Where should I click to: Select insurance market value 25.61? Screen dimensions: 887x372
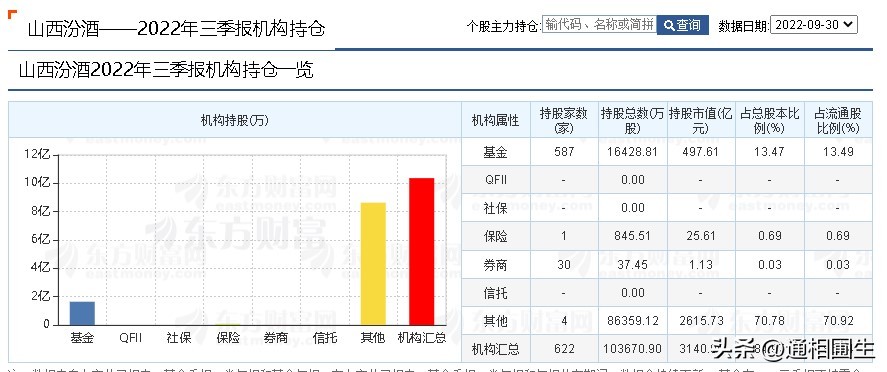click(700, 236)
